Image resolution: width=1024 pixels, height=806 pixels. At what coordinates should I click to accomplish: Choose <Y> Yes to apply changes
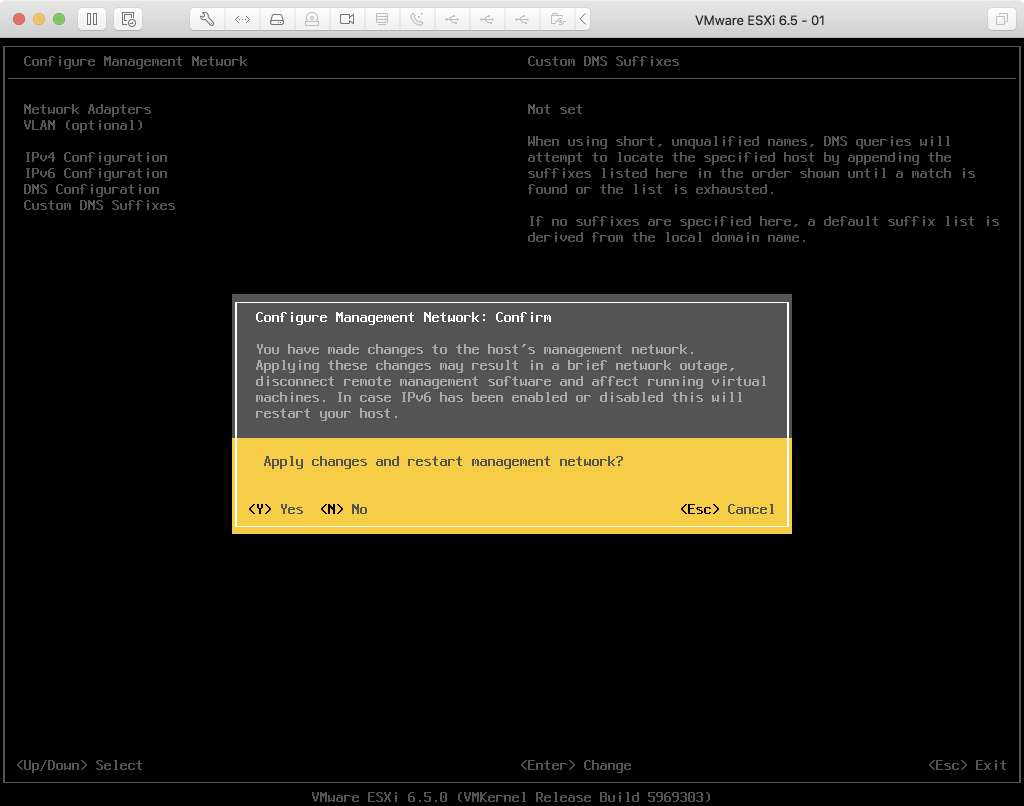click(x=276, y=509)
